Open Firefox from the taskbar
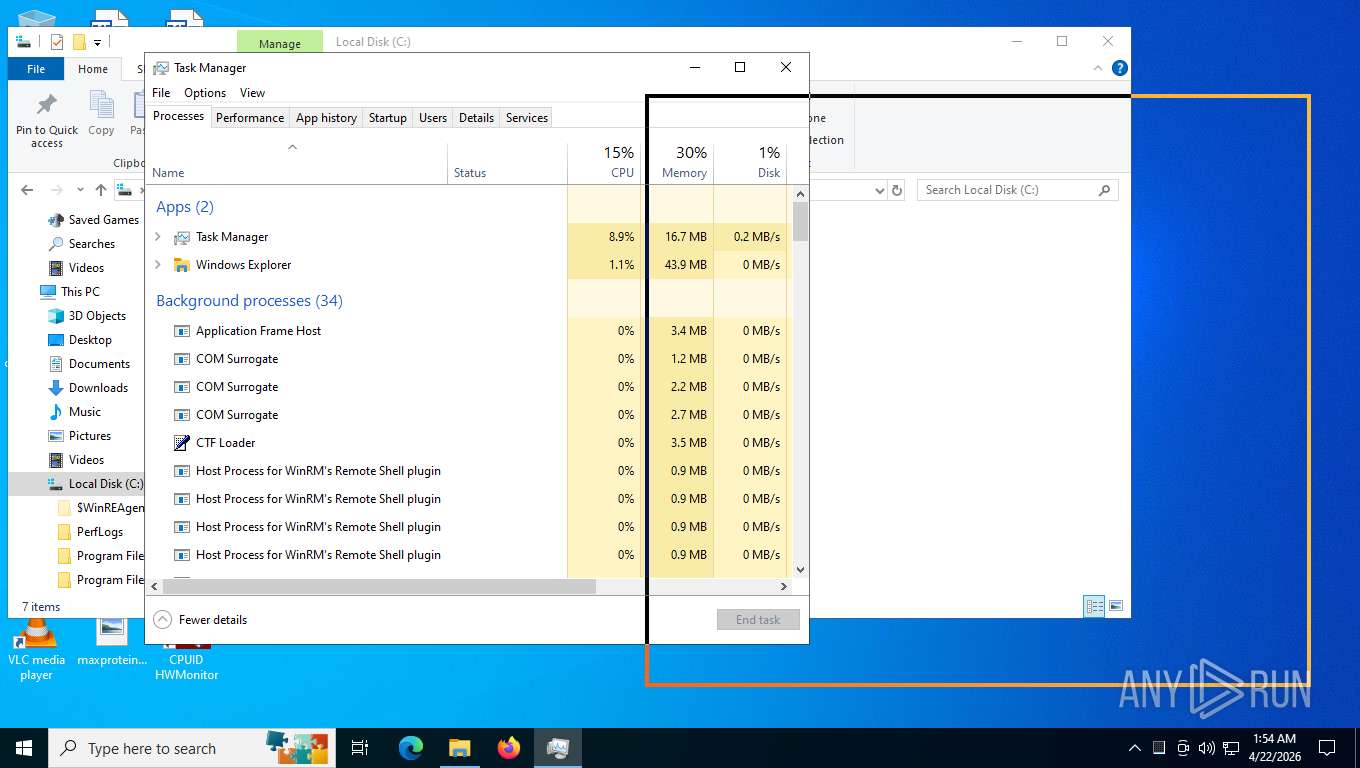The image size is (1360, 768). coord(509,748)
